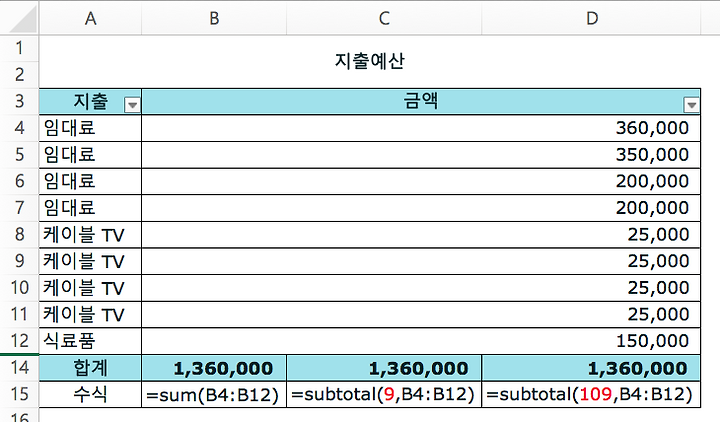The image size is (720, 422).
Task: Select column A header
Action: (90, 18)
